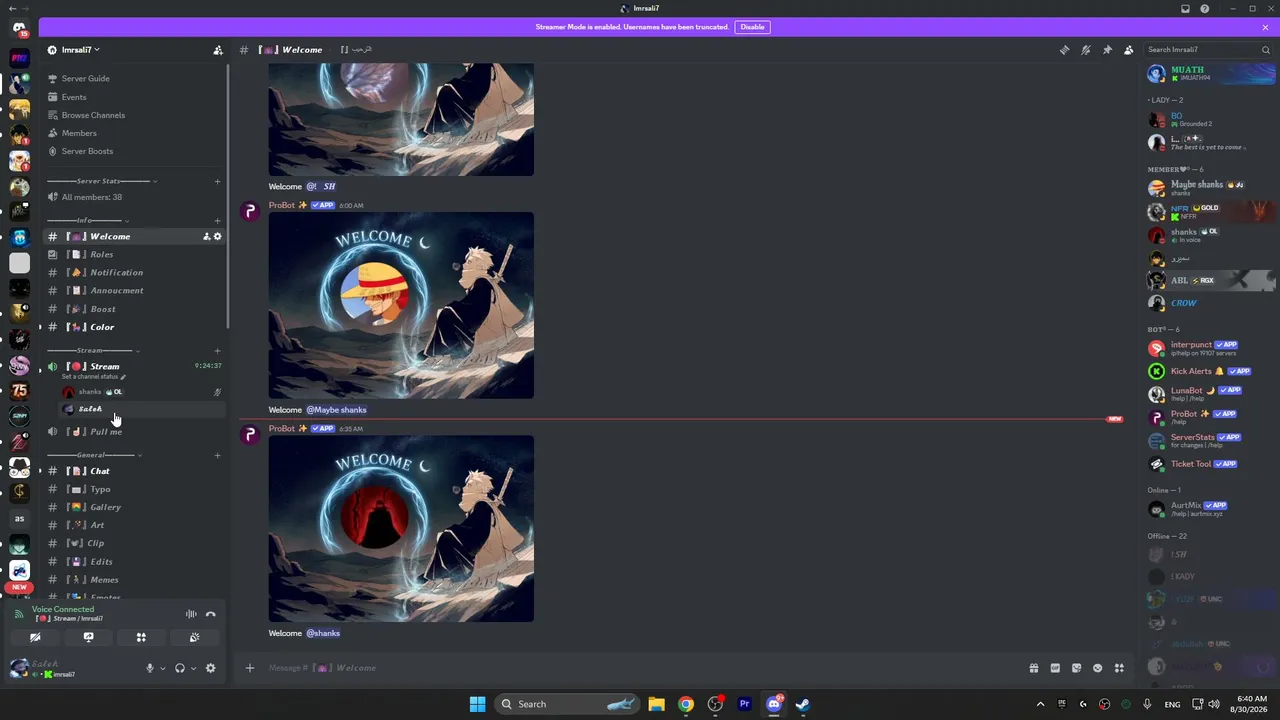The width and height of the screenshot is (1280, 720).
Task: Open User Settings gear
Action: (x=210, y=668)
